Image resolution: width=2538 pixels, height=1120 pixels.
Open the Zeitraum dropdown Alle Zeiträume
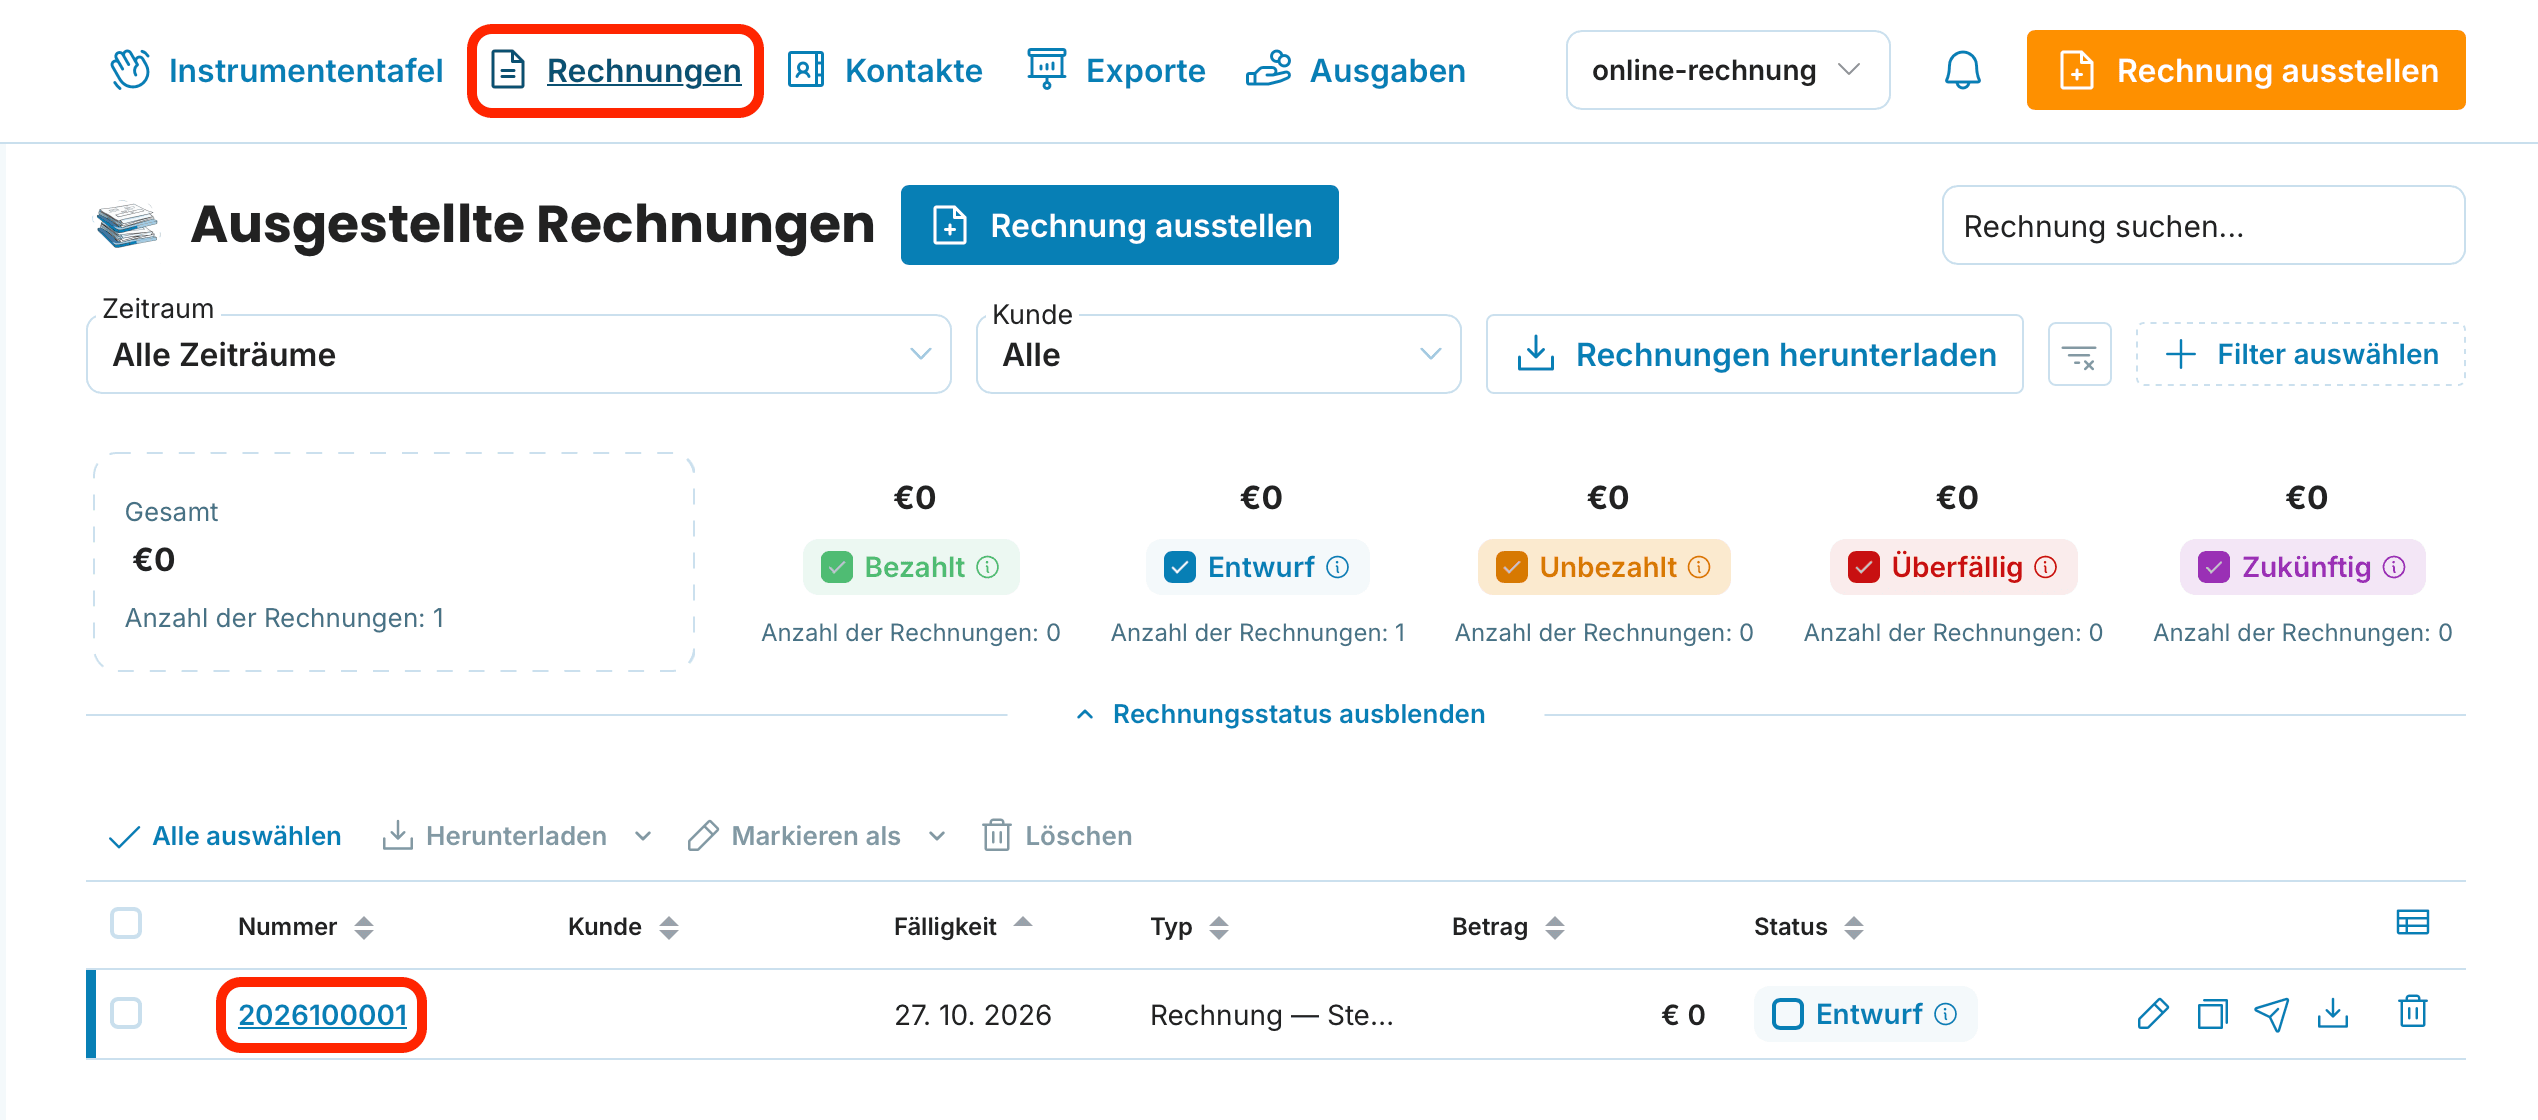(518, 355)
